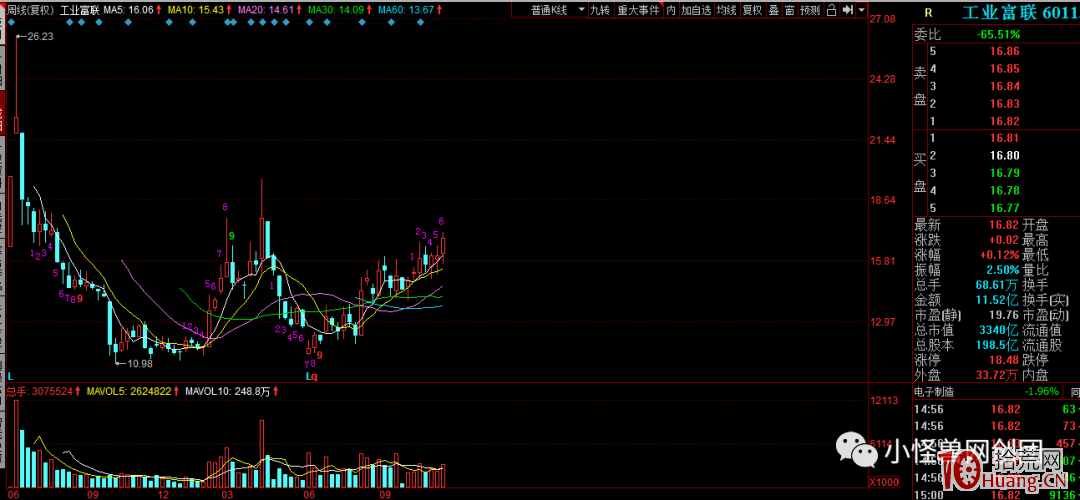Select buy level 1 price 16.81

coord(1004,138)
